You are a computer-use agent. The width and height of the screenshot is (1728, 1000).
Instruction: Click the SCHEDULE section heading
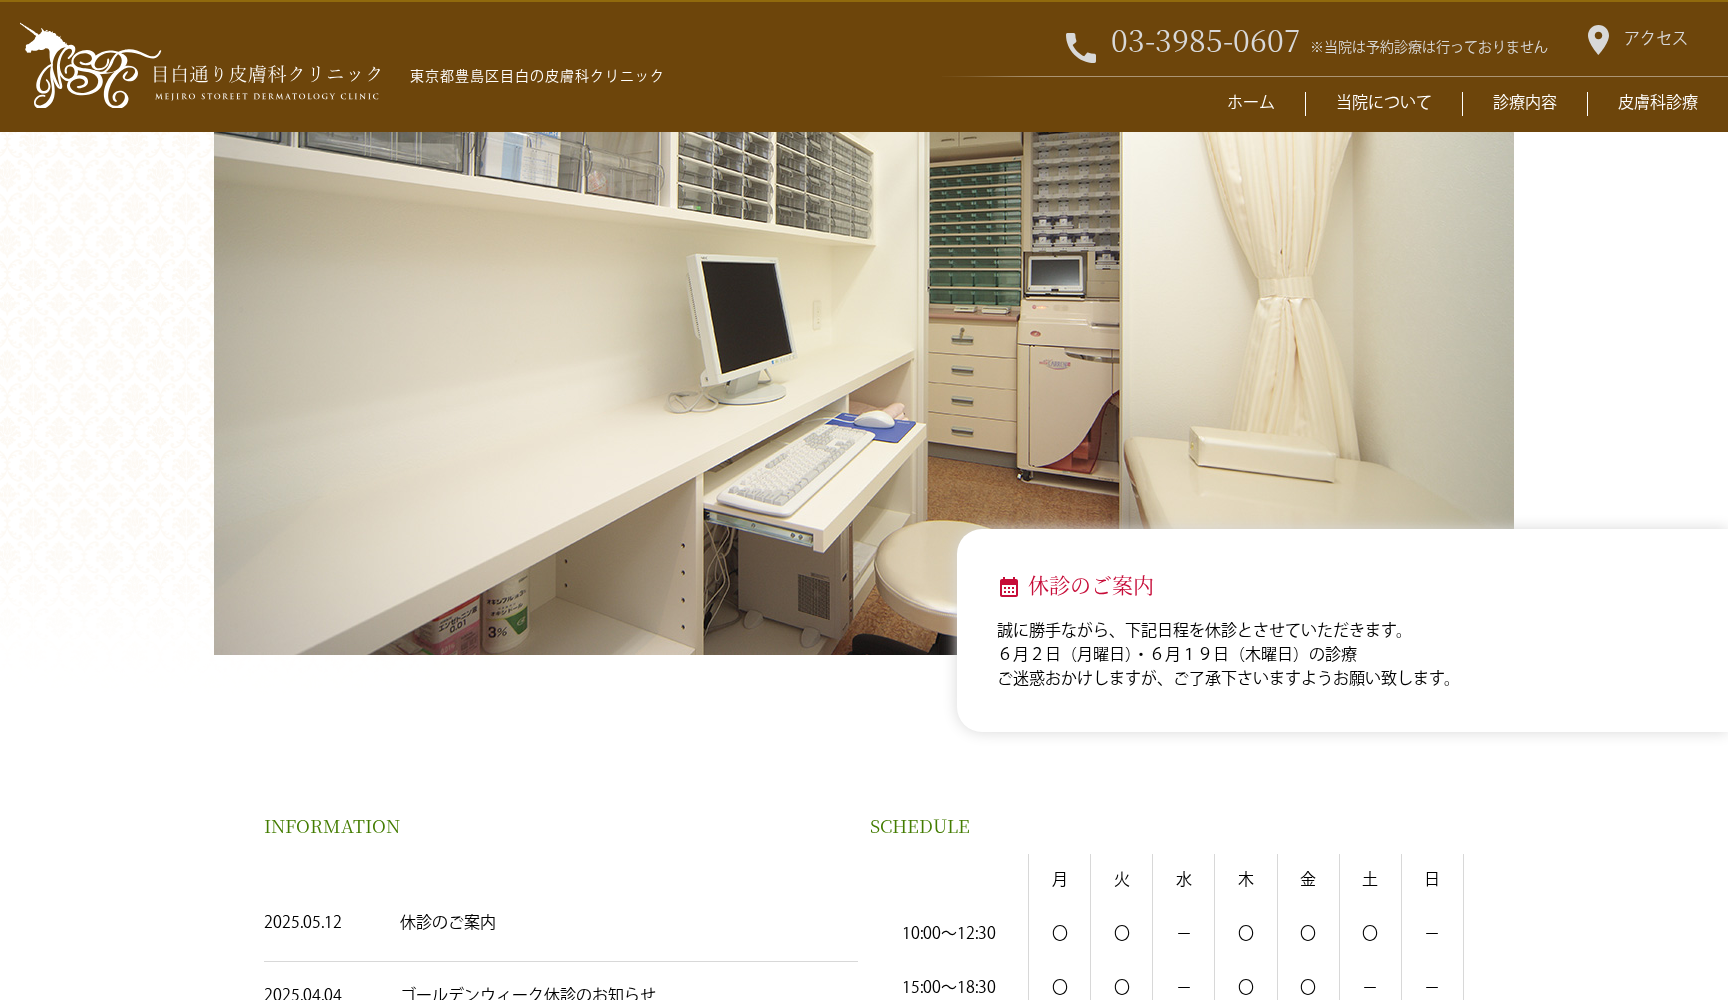click(919, 827)
